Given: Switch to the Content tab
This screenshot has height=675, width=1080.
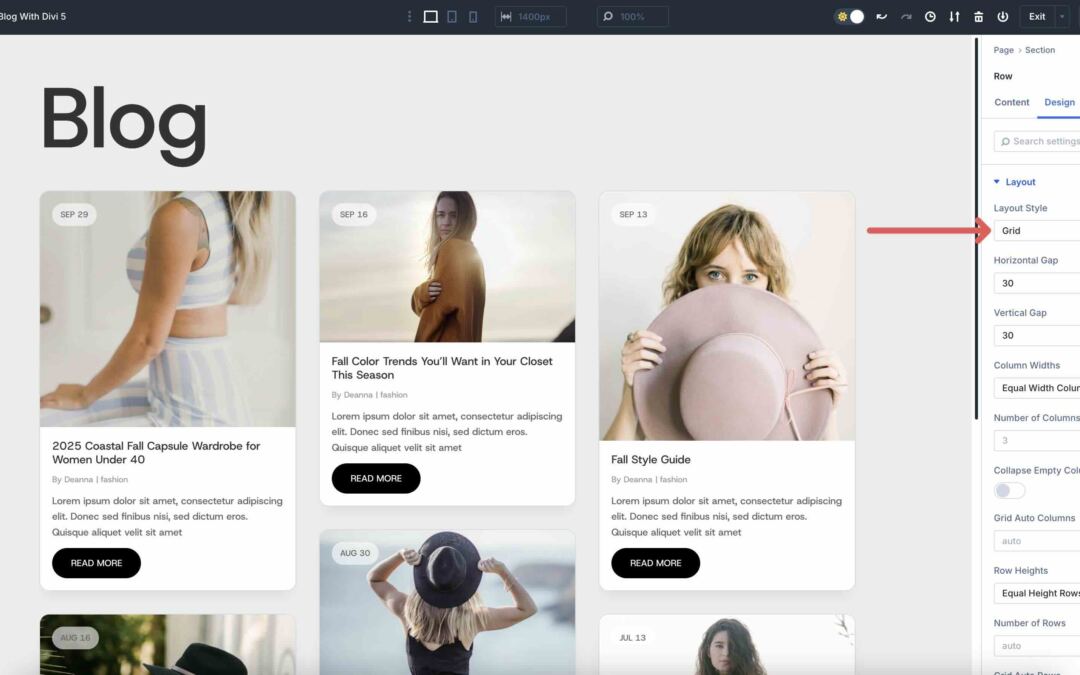Looking at the screenshot, I should pos(1011,102).
